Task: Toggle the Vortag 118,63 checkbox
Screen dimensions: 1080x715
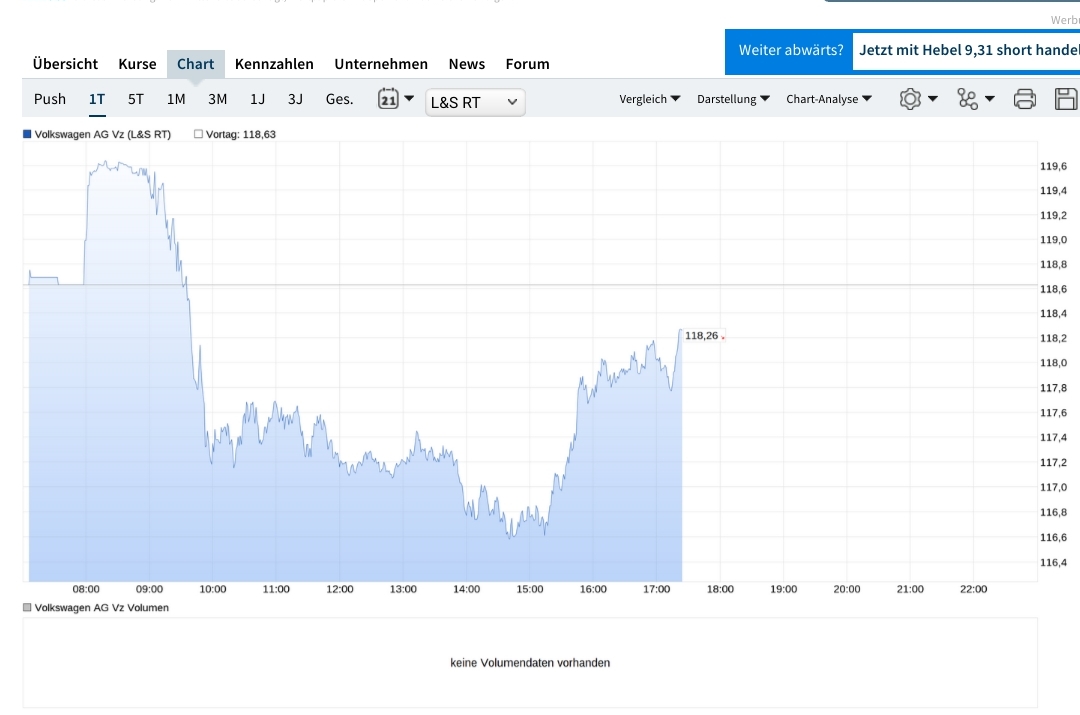Action: [x=198, y=134]
